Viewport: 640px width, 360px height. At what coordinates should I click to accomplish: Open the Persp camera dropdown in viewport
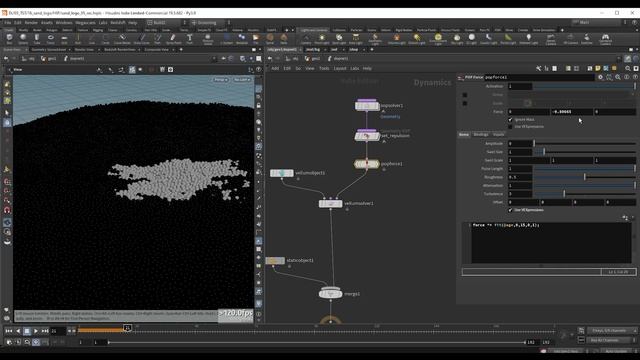pos(221,80)
